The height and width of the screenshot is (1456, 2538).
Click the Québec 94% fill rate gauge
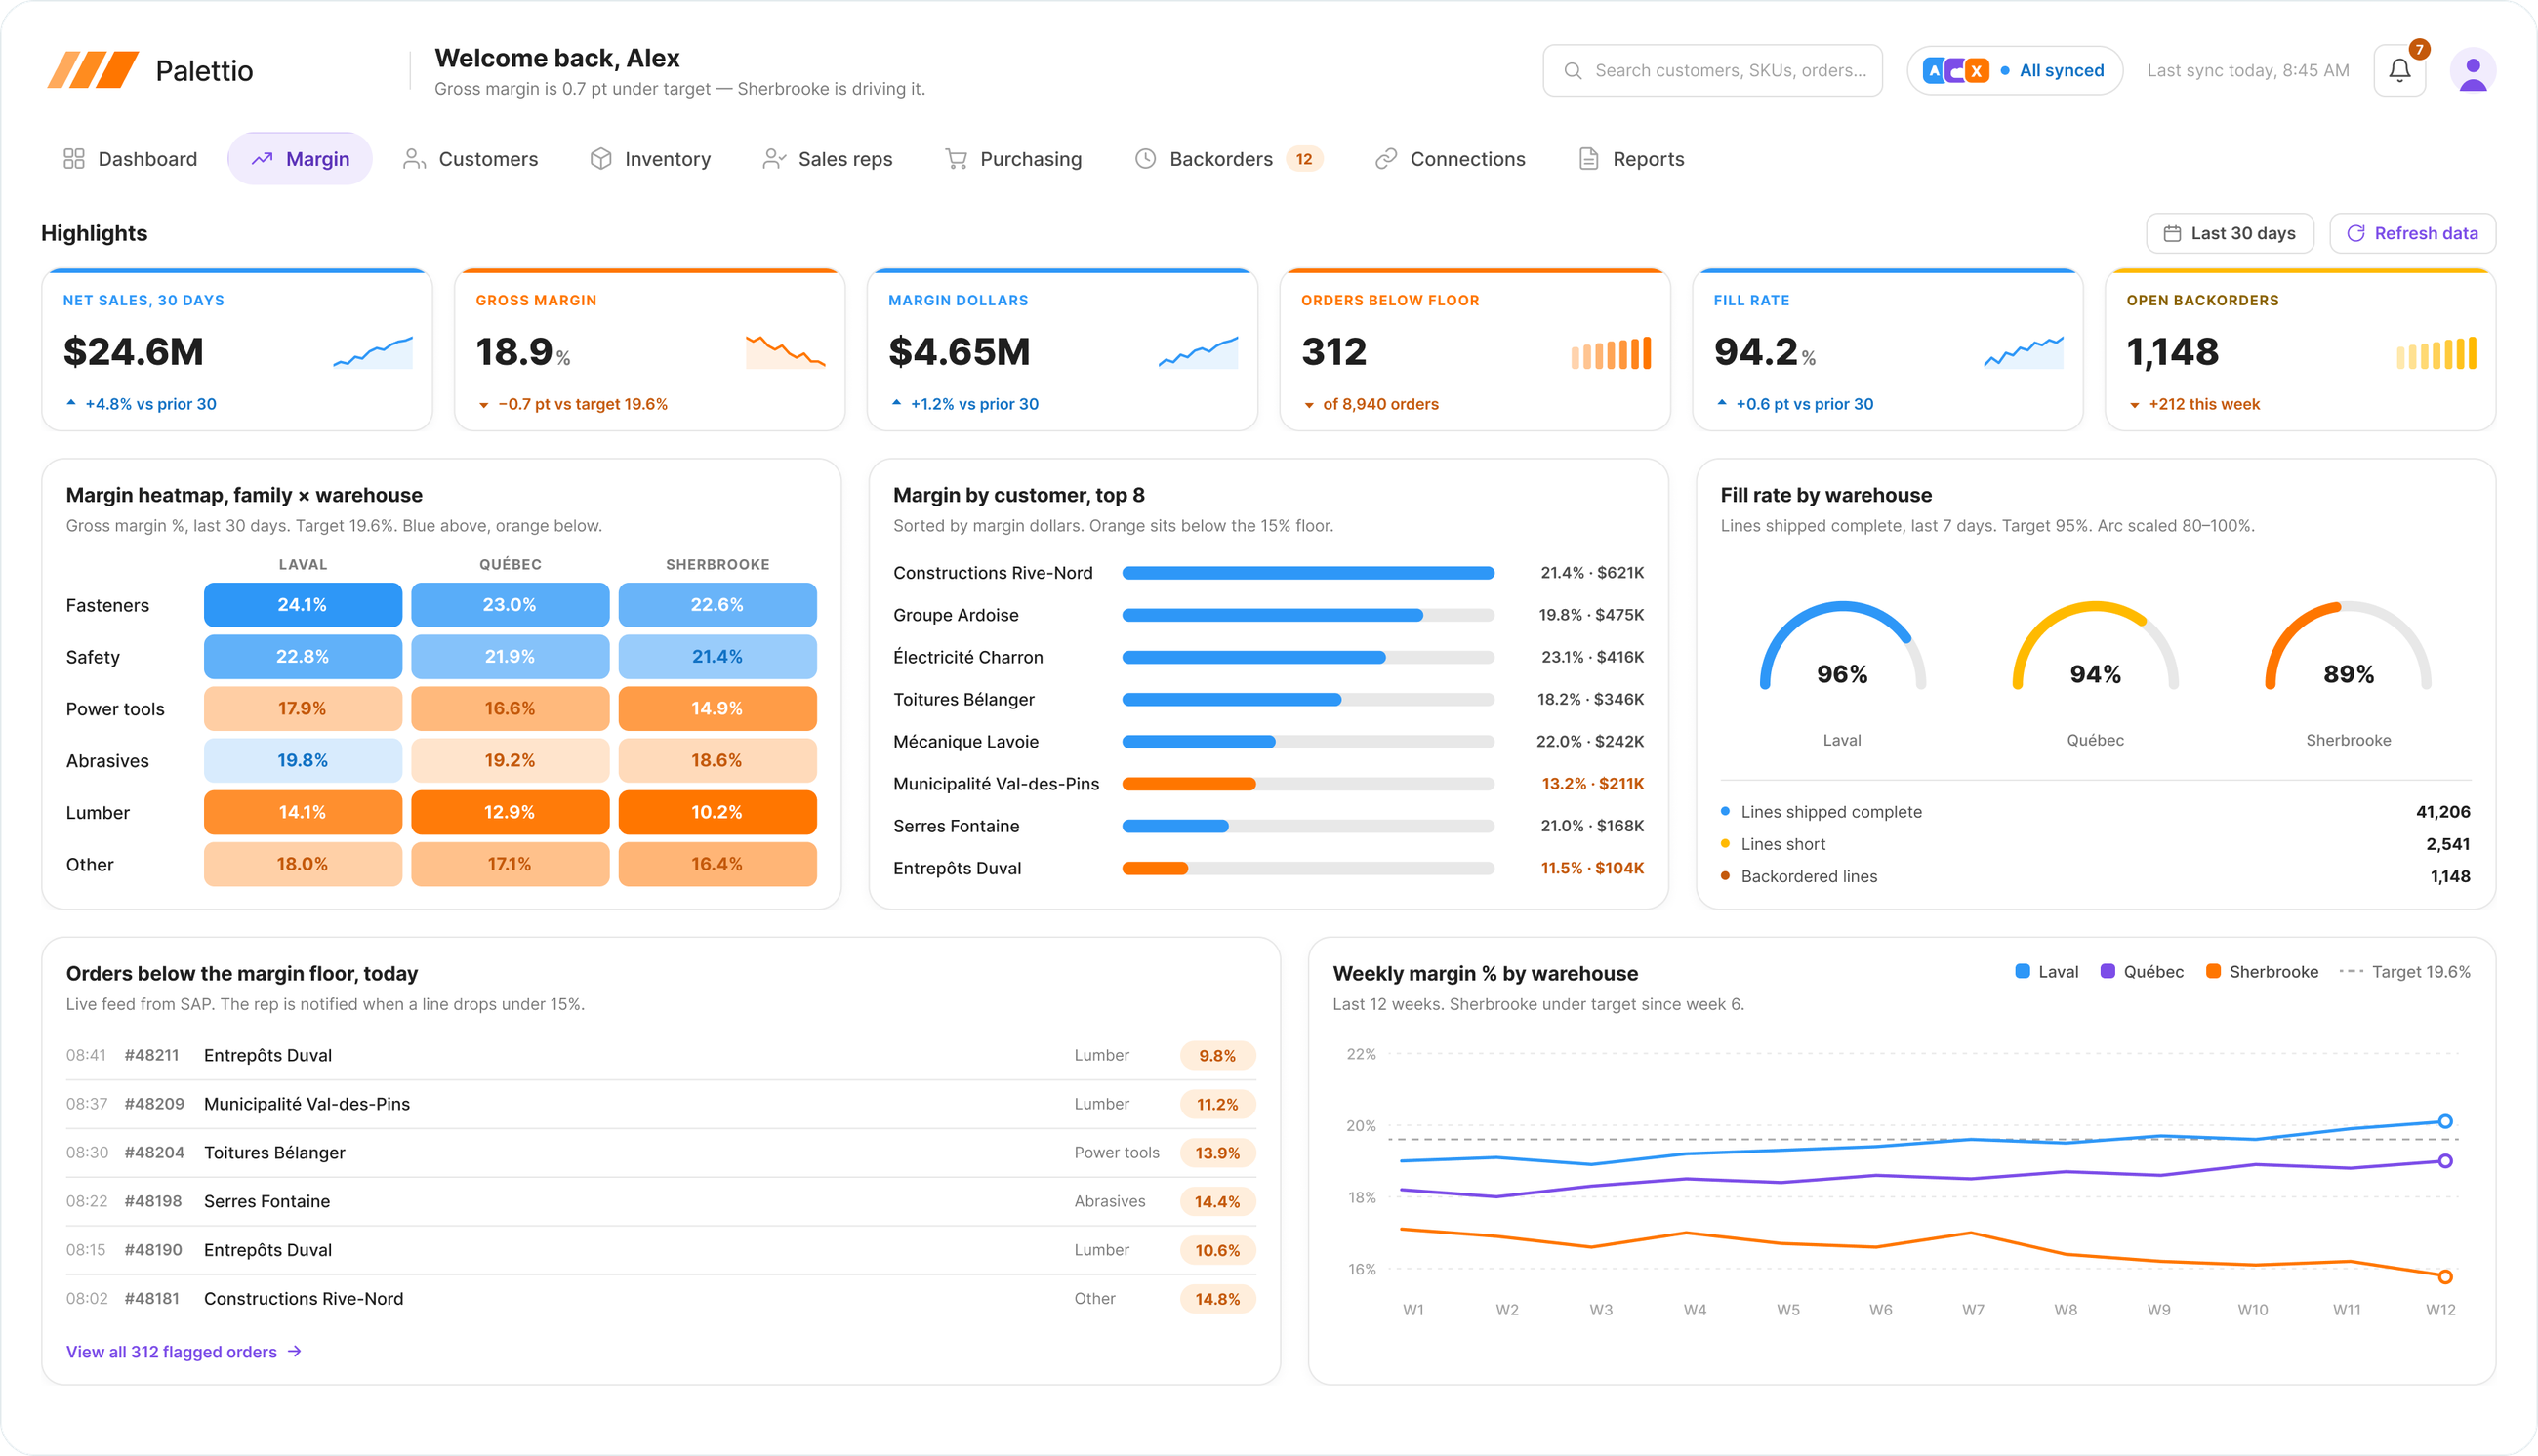2094,647
